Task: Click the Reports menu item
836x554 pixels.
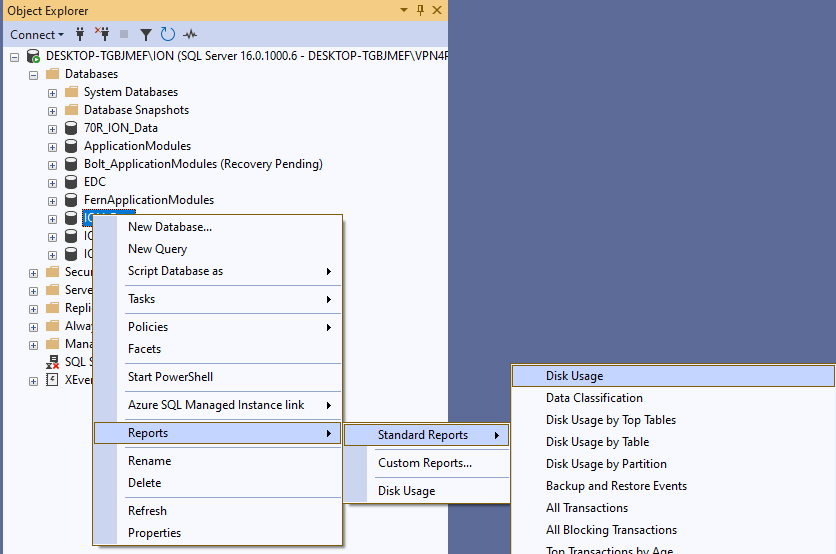Action: tap(218, 433)
